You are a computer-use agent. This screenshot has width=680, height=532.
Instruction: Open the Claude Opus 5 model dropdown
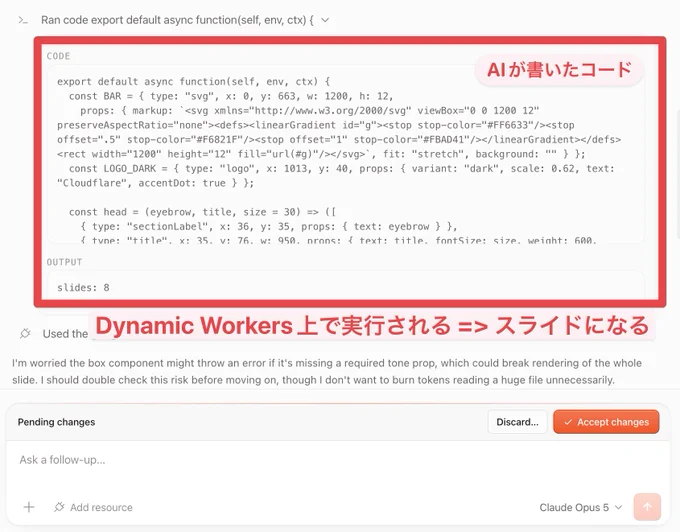[x=581, y=507]
